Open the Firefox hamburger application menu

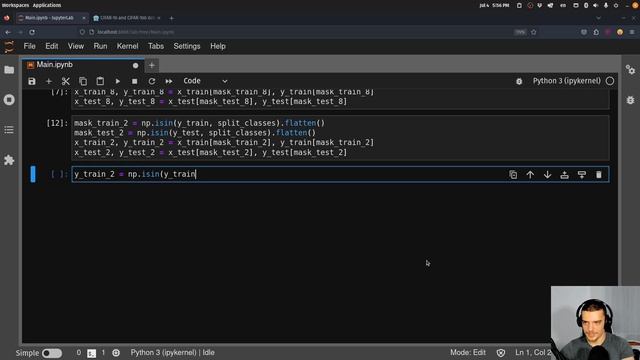click(632, 32)
